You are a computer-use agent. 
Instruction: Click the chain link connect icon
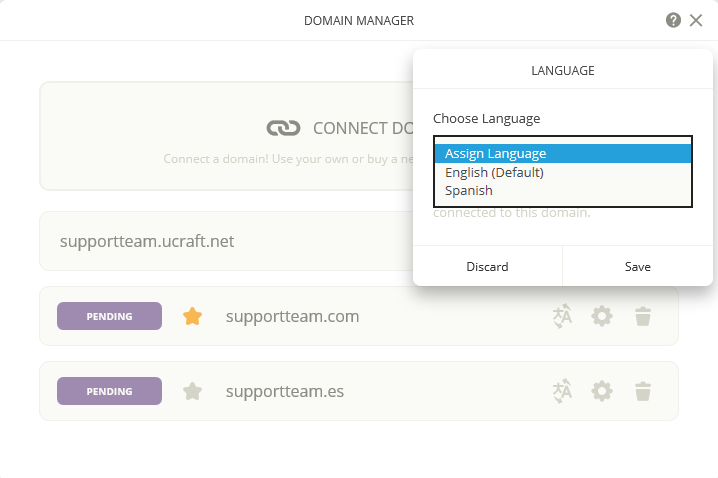283,128
